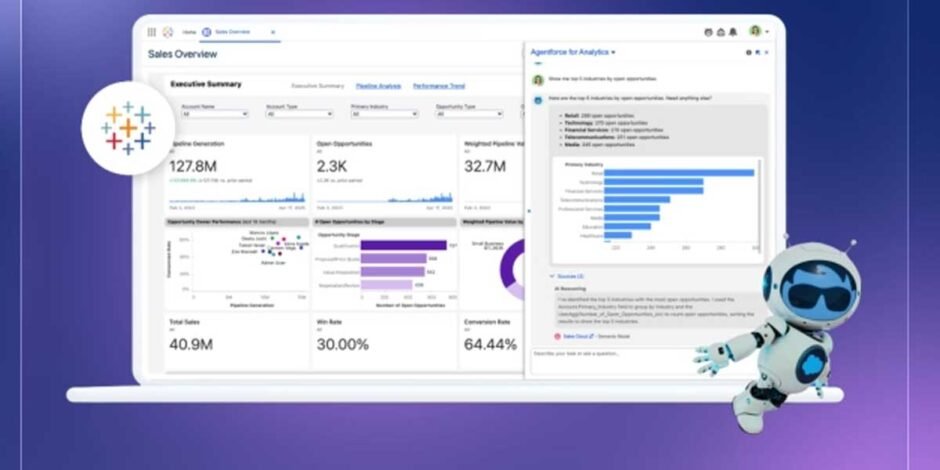This screenshot has height=470, width=940.
Task: Click the Open Opportunities sparkline chart
Action: 384,197
